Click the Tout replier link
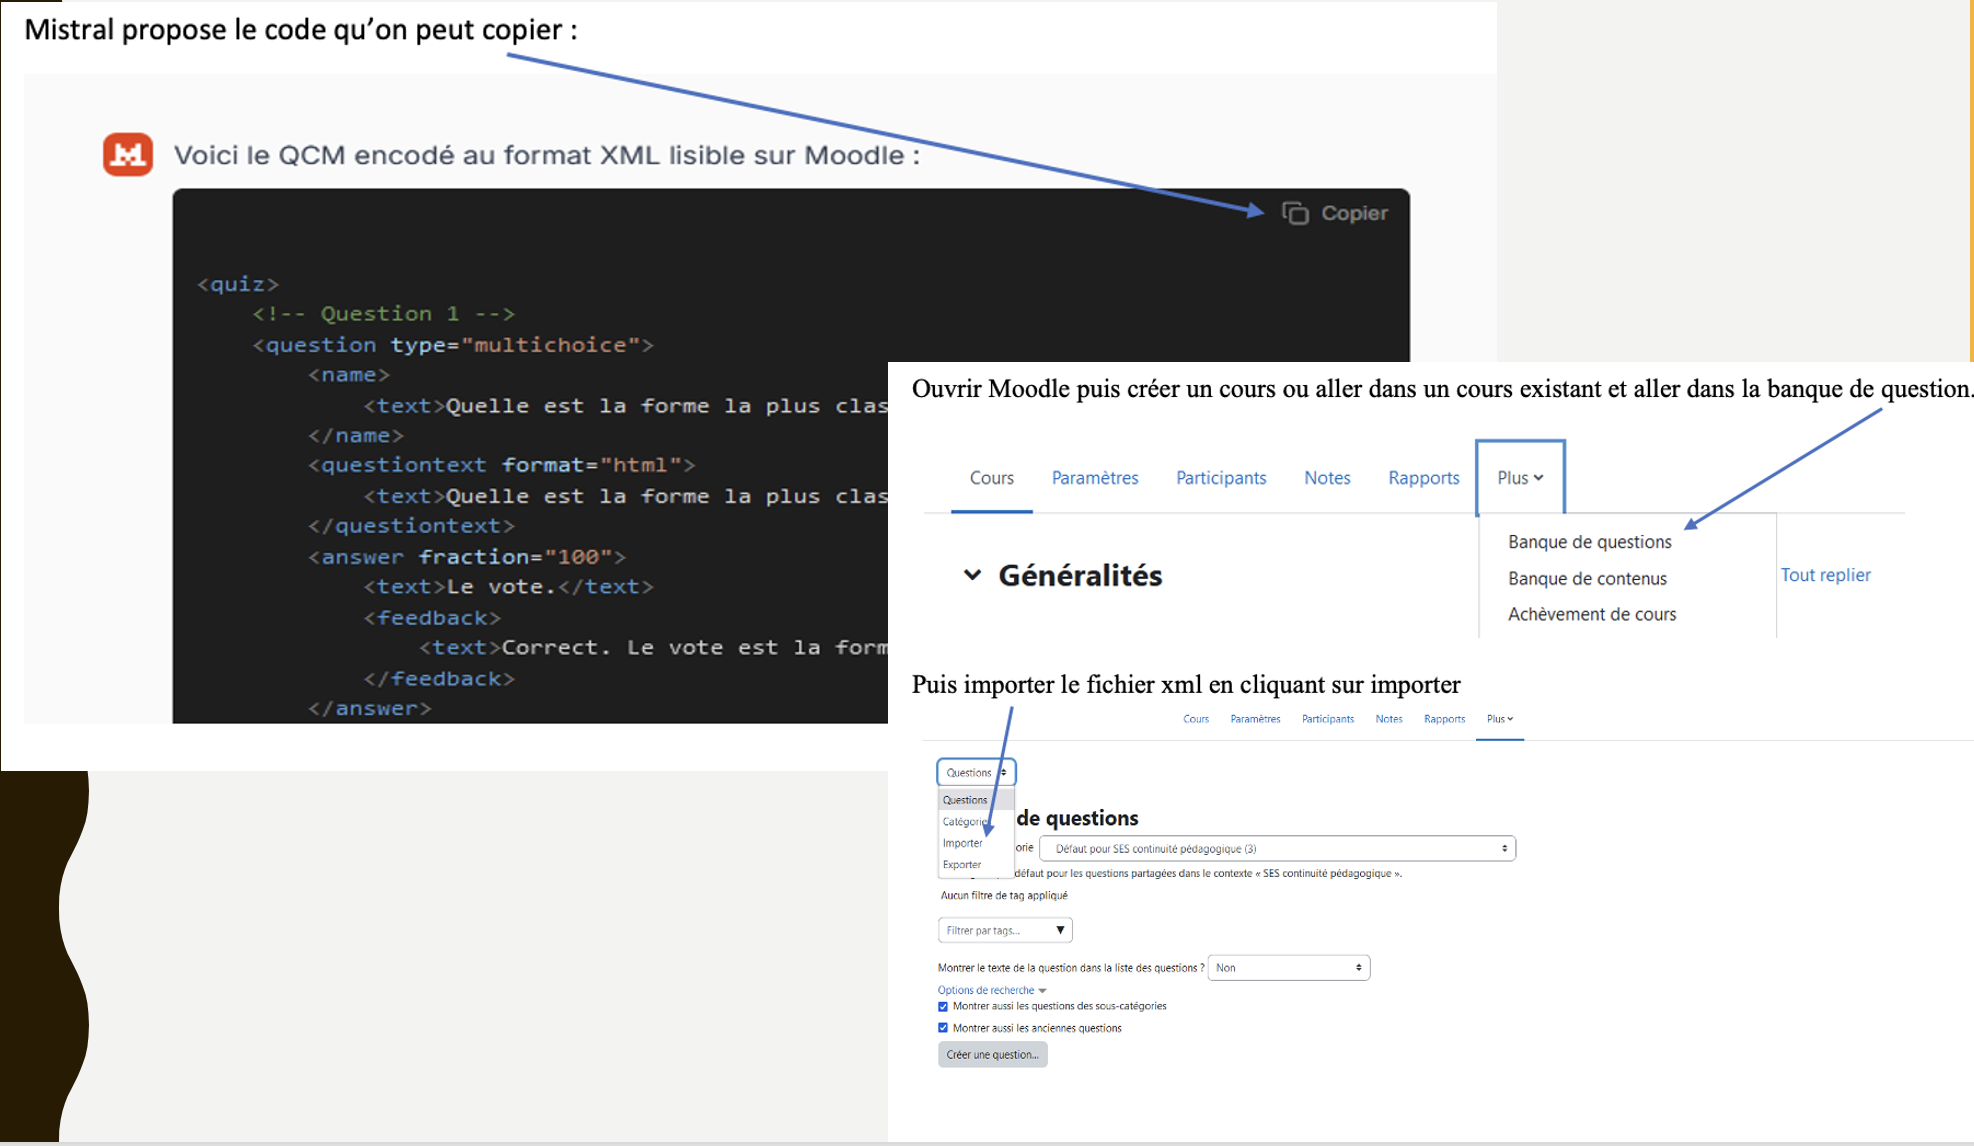 point(1825,575)
